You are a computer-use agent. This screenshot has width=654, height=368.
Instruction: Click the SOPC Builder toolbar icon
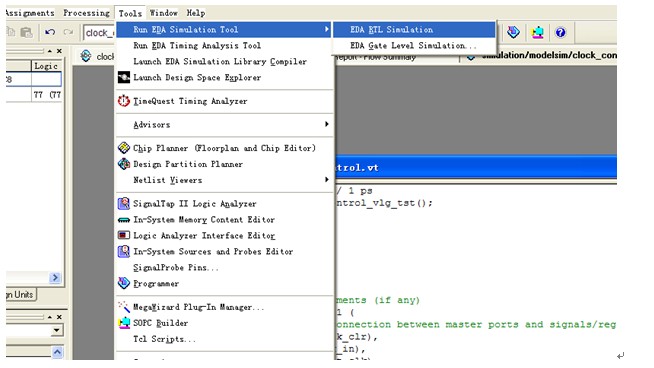(x=538, y=32)
